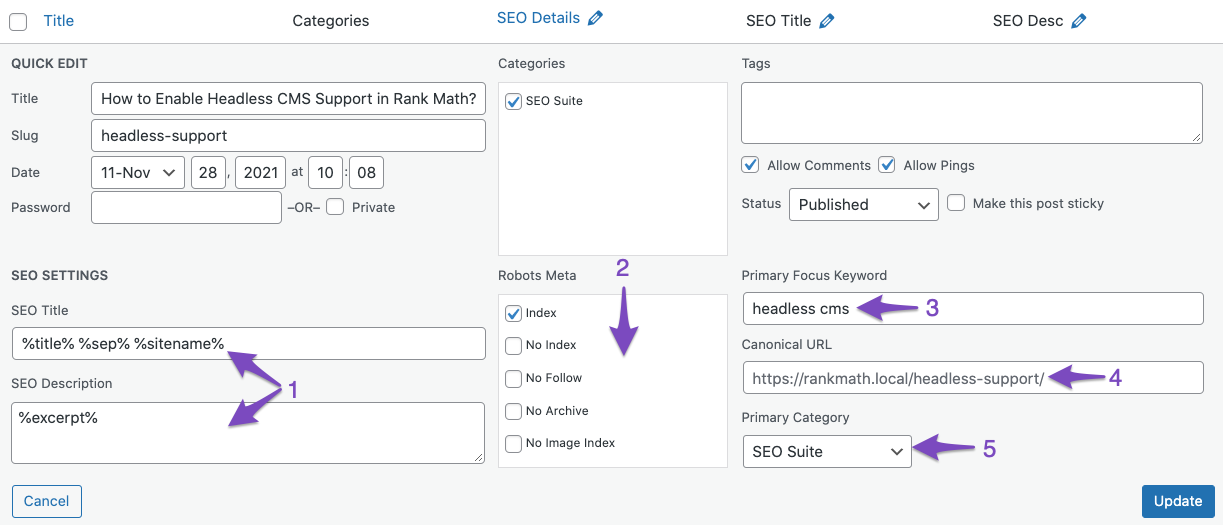The width and height of the screenshot is (1223, 530).
Task: Check the No Image Index option
Action: tap(514, 443)
